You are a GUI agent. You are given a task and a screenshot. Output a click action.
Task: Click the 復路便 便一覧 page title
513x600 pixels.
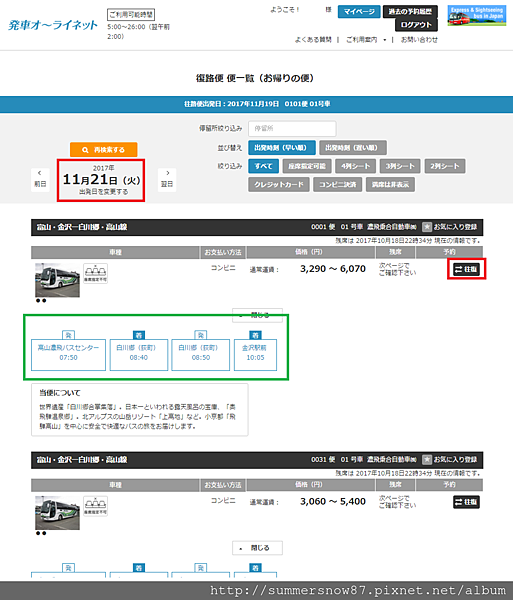[255, 78]
